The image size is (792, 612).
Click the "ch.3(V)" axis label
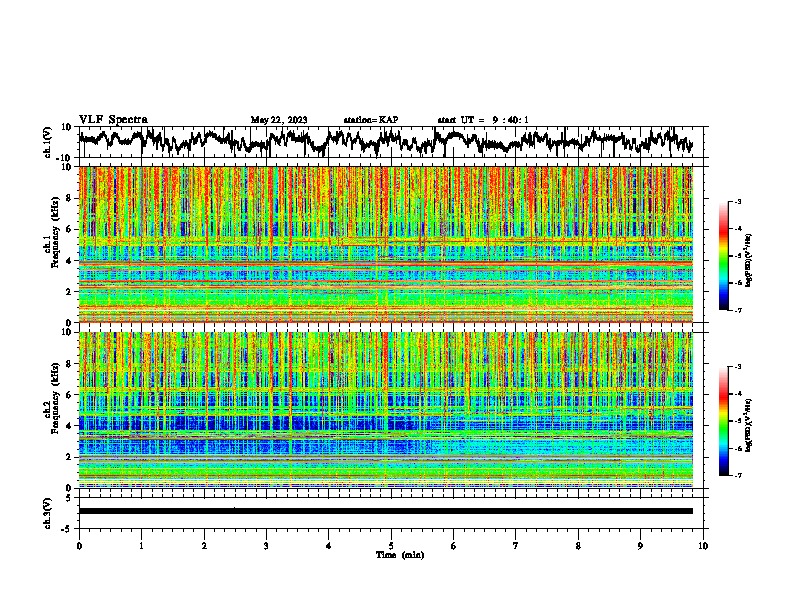(48, 513)
